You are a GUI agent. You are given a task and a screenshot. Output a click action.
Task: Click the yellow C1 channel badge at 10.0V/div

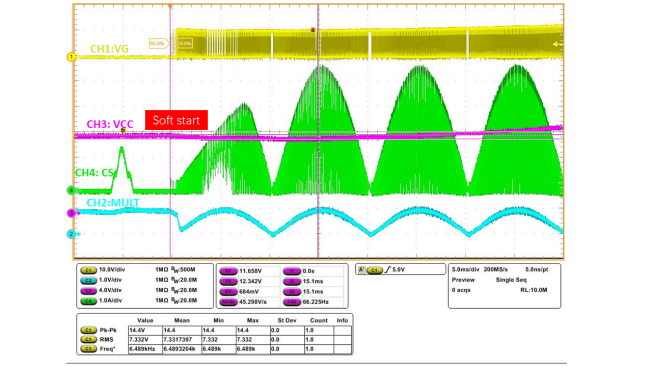point(88,270)
